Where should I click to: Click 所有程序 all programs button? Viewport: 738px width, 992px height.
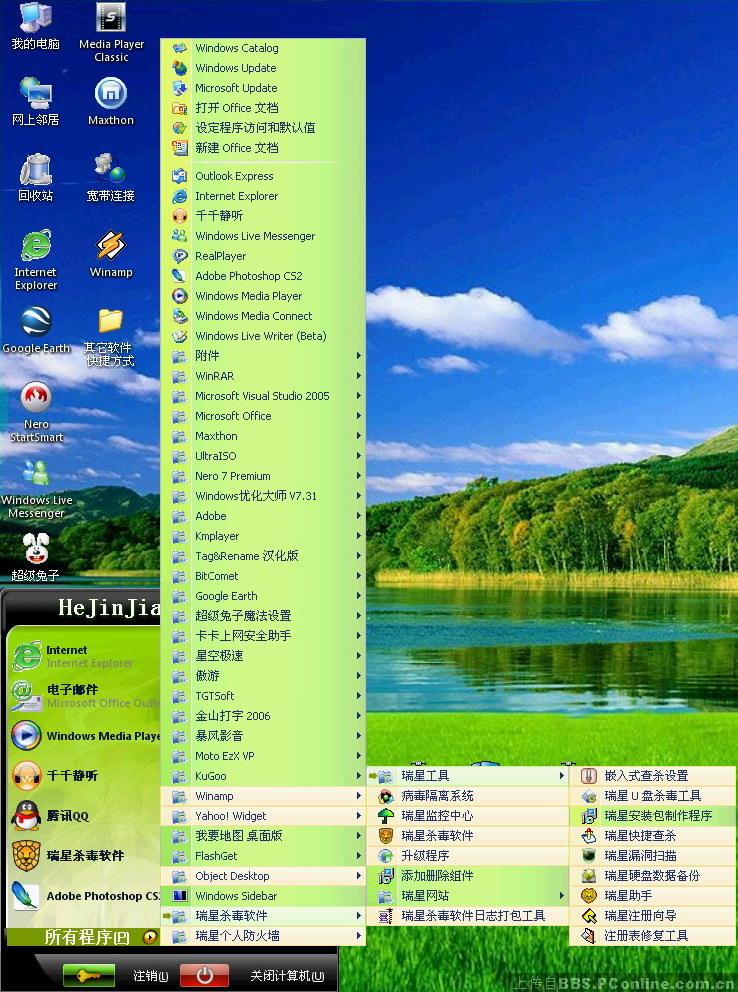[x=82, y=937]
